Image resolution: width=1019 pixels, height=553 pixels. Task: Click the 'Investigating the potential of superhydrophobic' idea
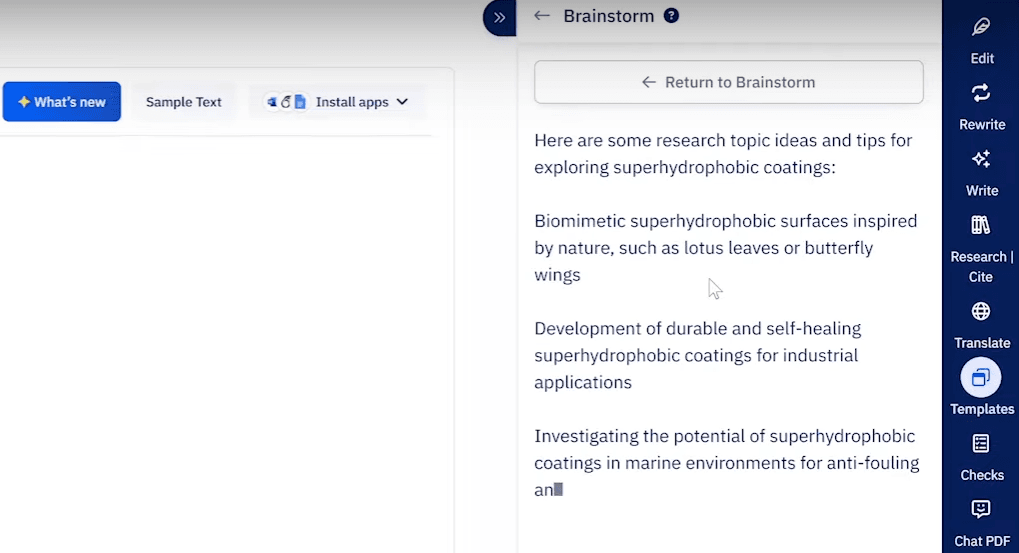point(727,463)
